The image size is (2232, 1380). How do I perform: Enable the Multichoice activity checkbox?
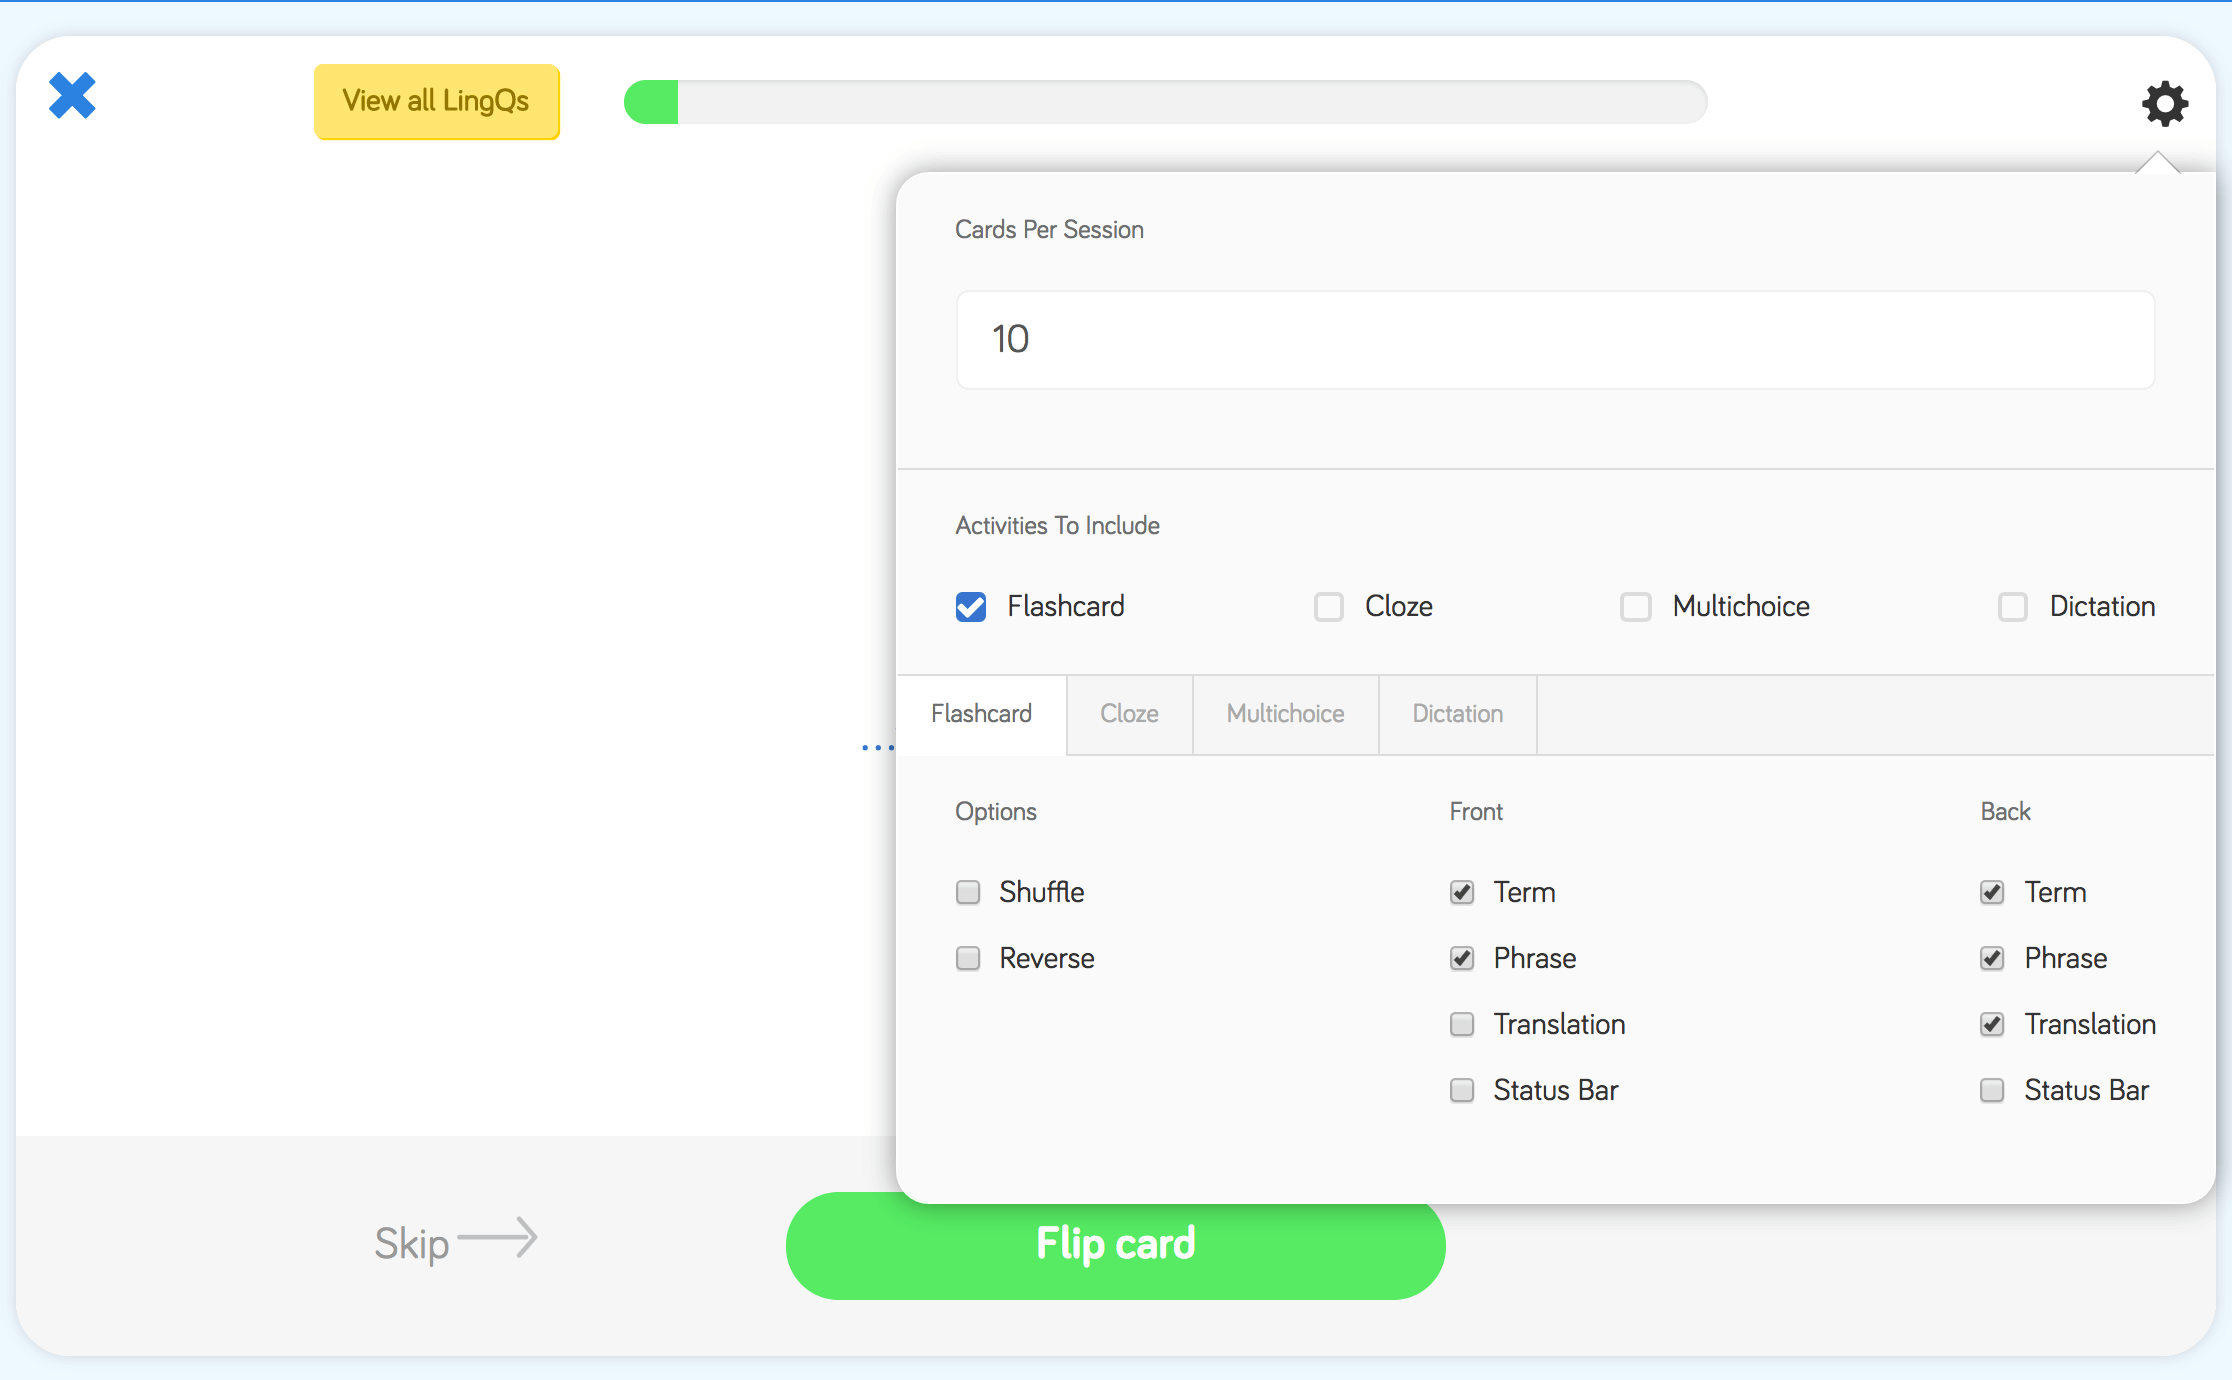[1635, 607]
